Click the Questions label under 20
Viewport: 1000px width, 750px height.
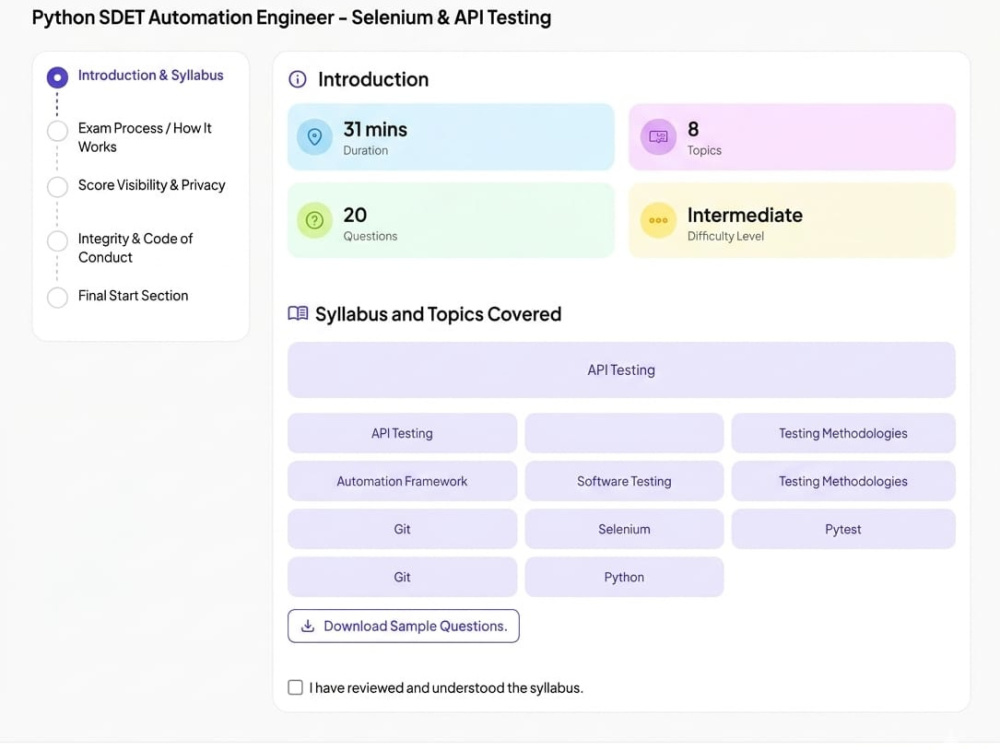370,236
